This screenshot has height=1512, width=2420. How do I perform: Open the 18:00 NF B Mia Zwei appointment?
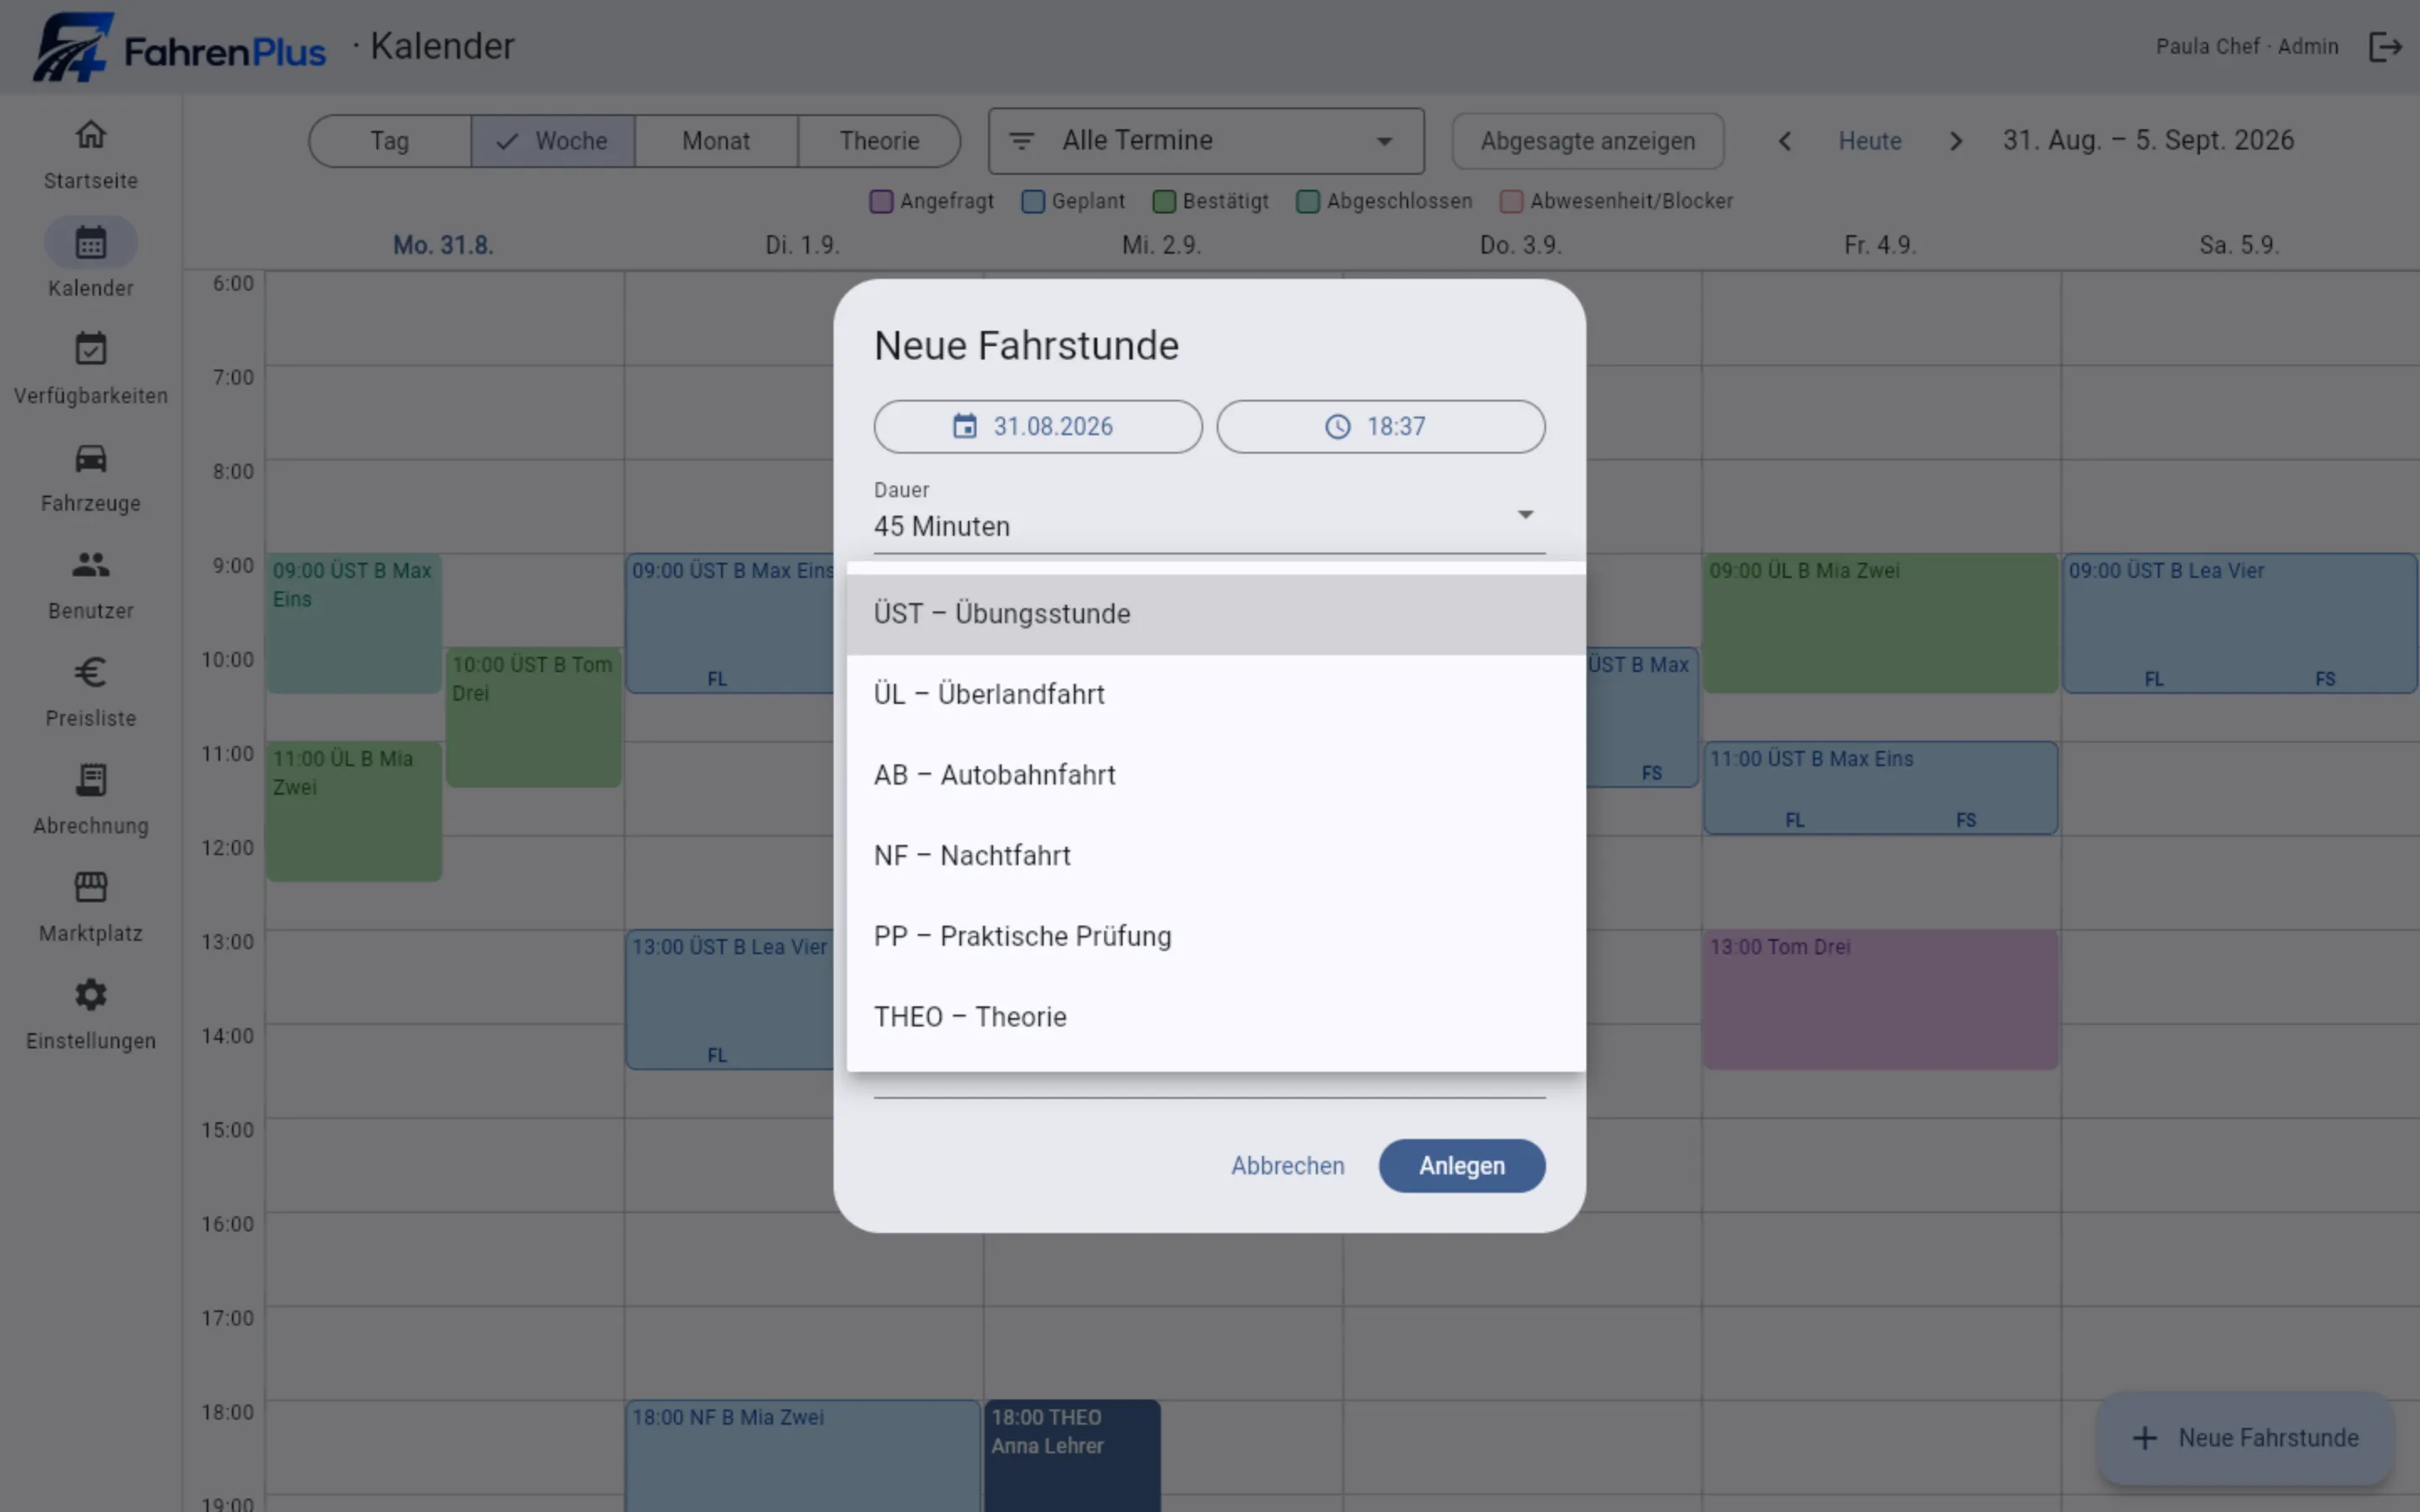point(803,1455)
